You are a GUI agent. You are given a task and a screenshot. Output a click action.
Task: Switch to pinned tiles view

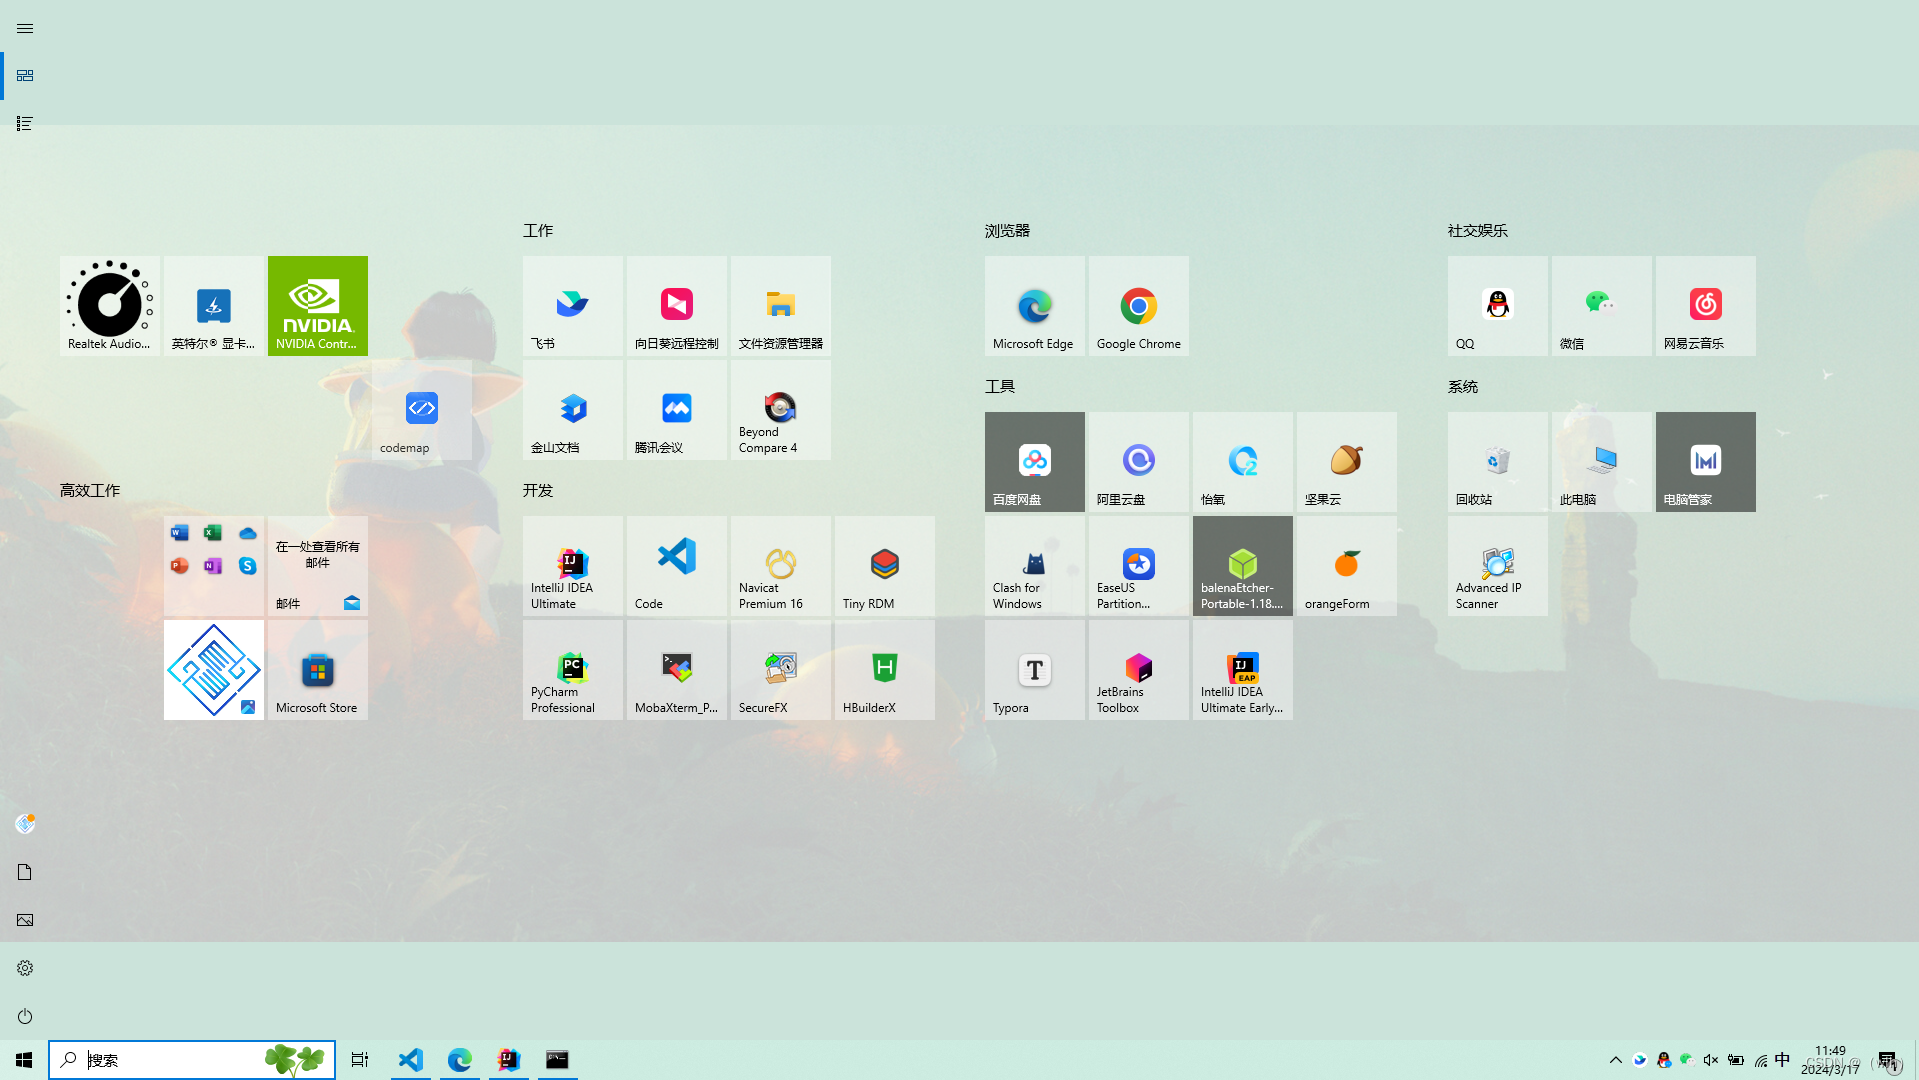click(25, 76)
